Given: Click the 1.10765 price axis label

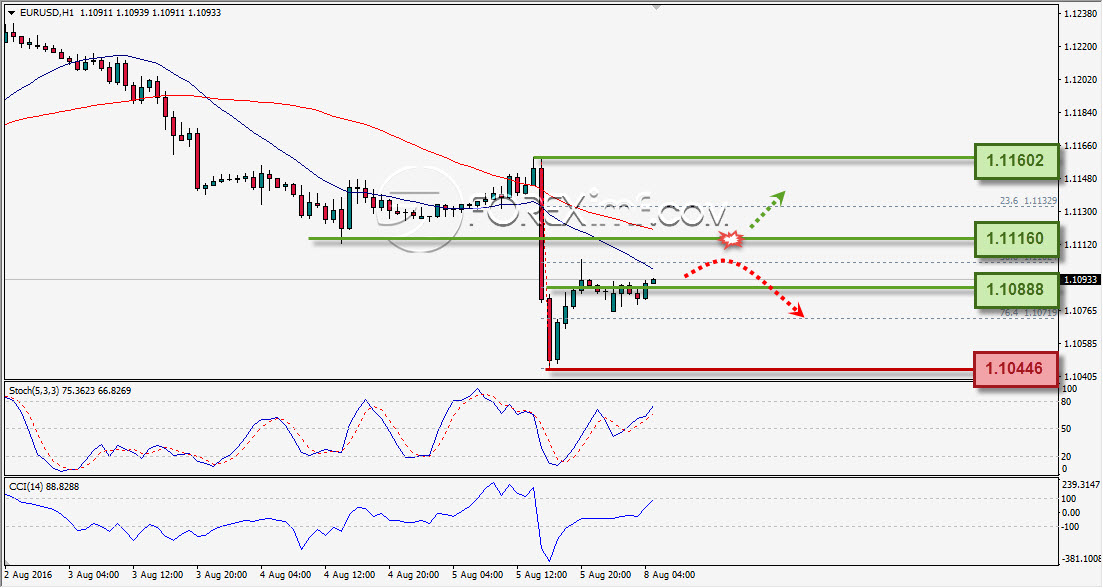Looking at the screenshot, I should pyautogui.click(x=1080, y=310).
